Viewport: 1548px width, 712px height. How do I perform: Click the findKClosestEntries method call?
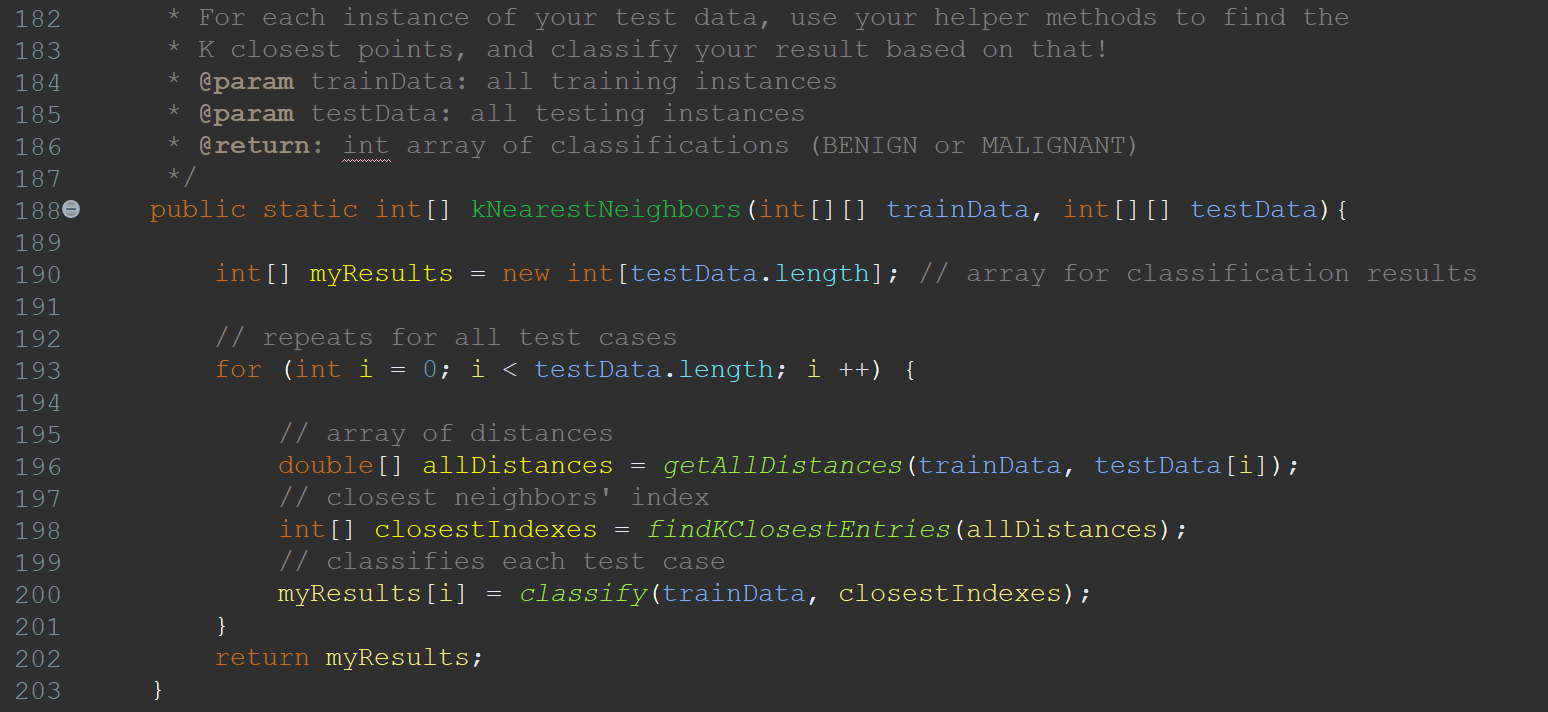click(x=798, y=530)
